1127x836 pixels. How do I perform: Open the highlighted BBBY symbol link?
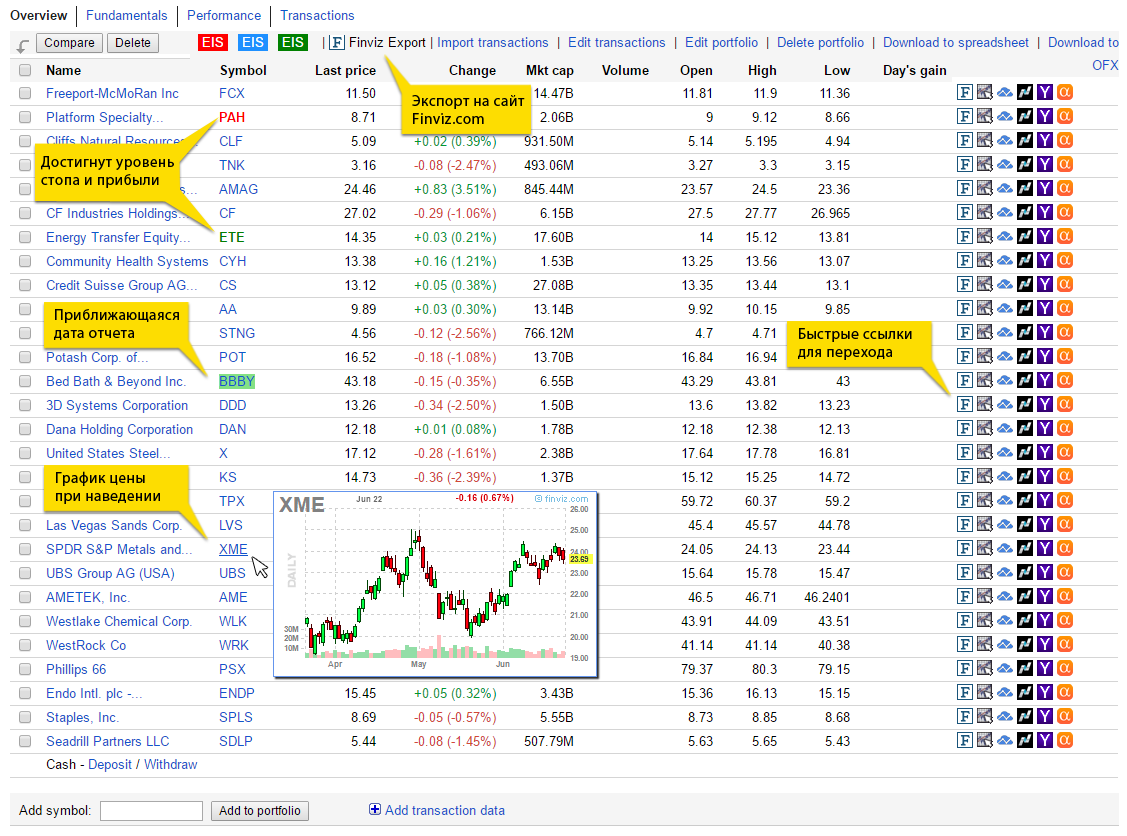(236, 381)
